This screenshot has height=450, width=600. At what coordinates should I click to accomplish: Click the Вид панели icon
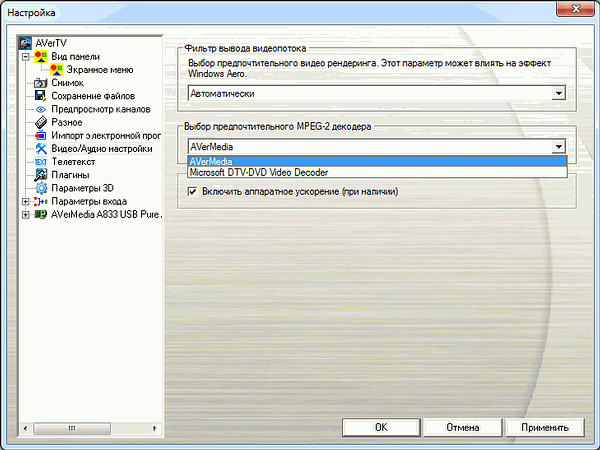coord(41,57)
